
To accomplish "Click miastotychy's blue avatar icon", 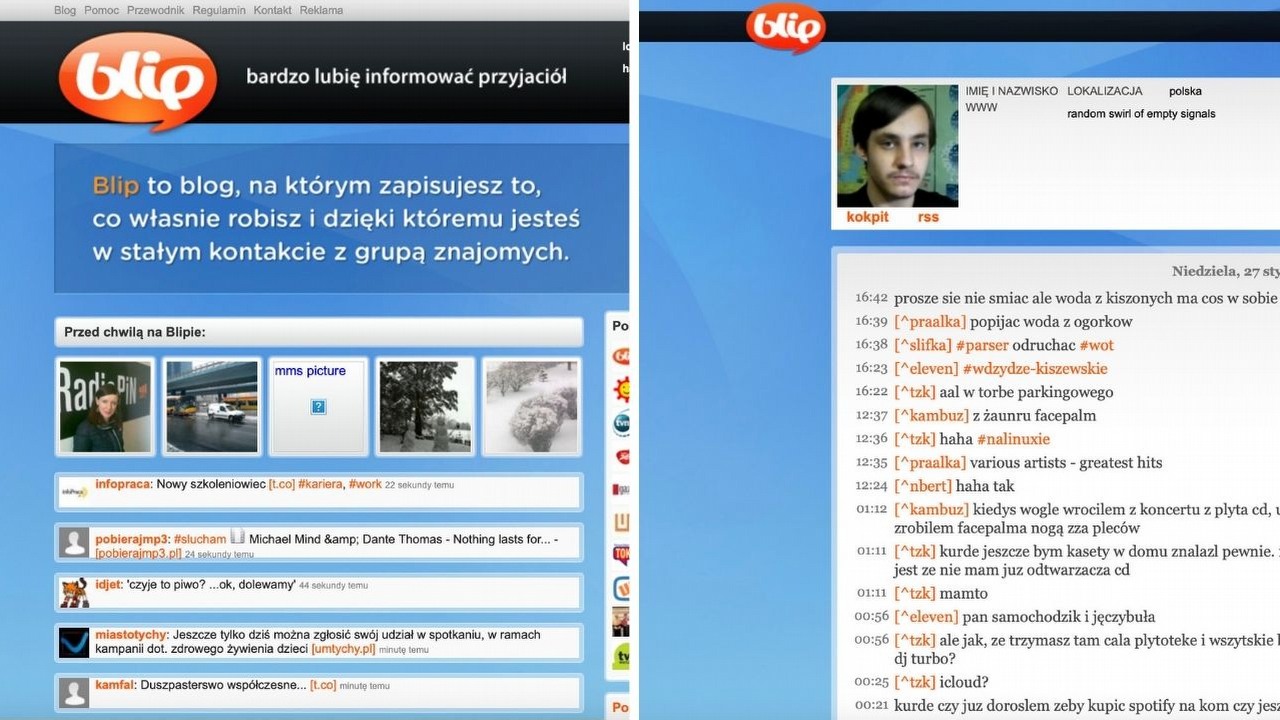I will [x=74, y=642].
